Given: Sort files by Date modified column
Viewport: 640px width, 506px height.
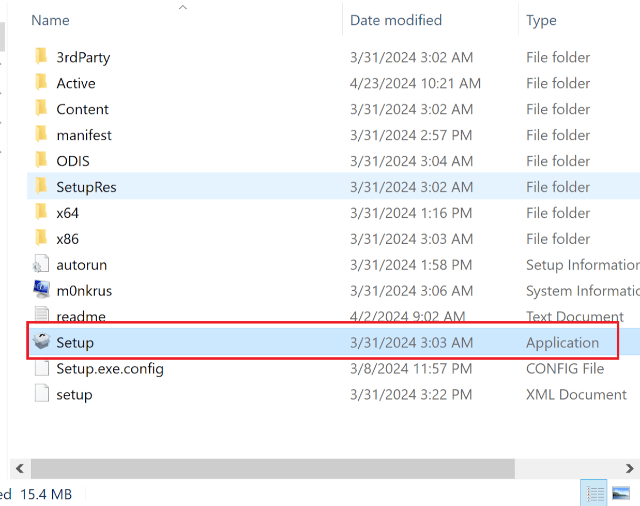Looking at the screenshot, I should pyautogui.click(x=396, y=20).
